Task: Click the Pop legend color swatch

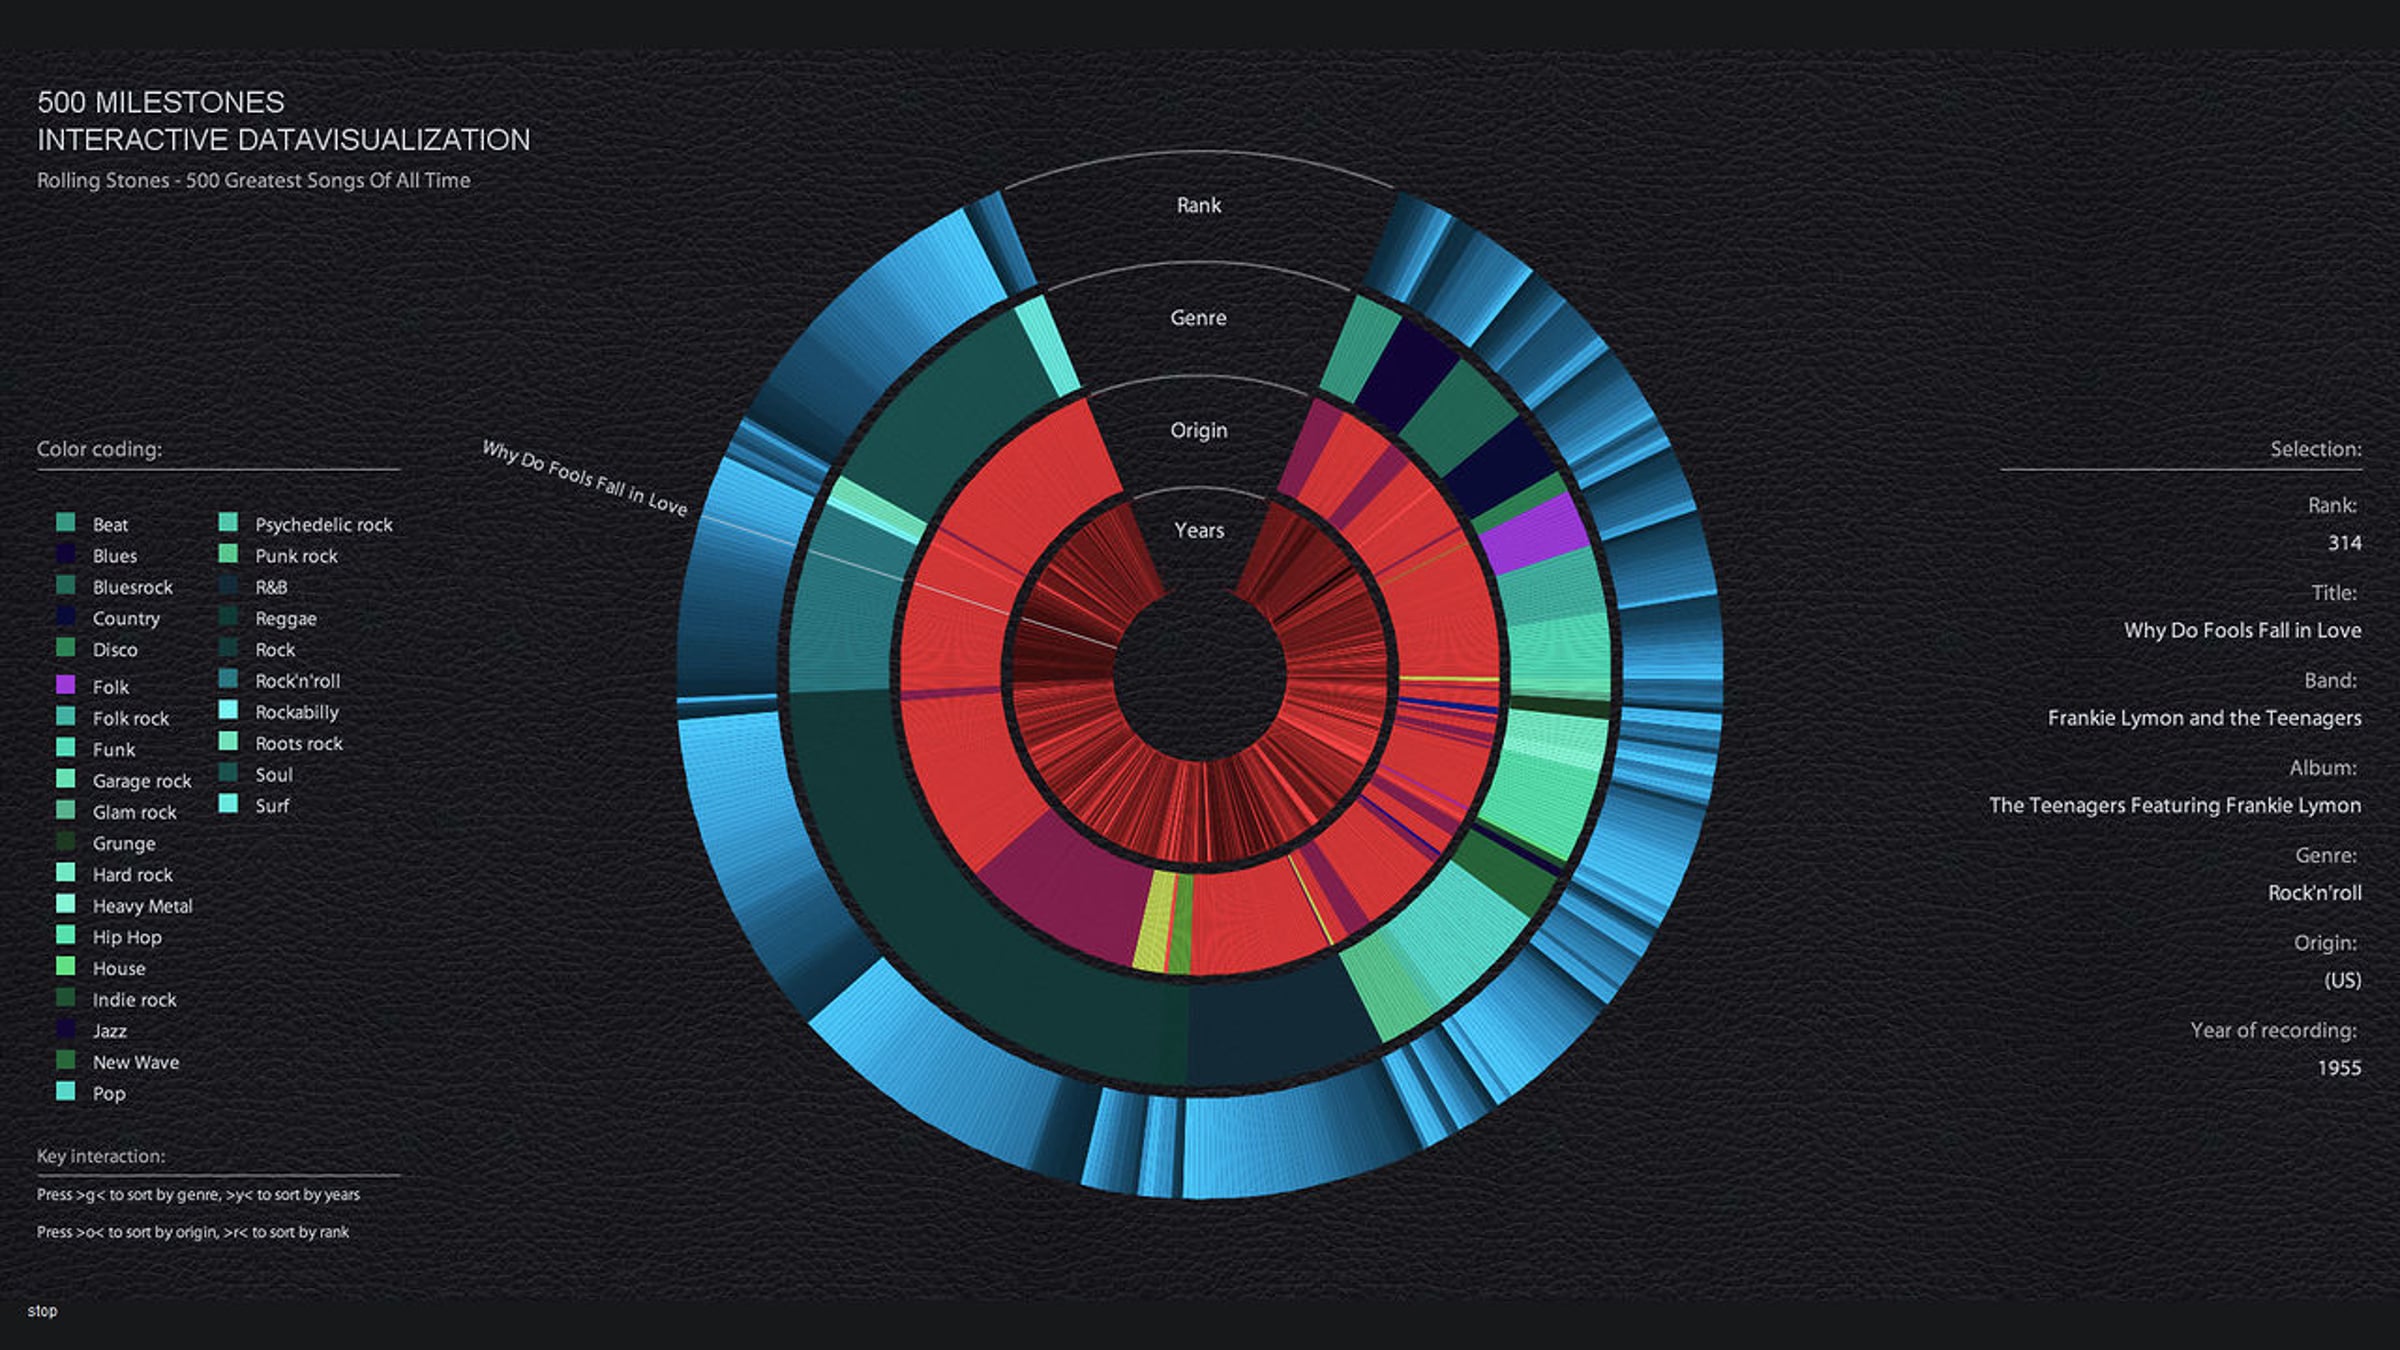Action: click(66, 1091)
